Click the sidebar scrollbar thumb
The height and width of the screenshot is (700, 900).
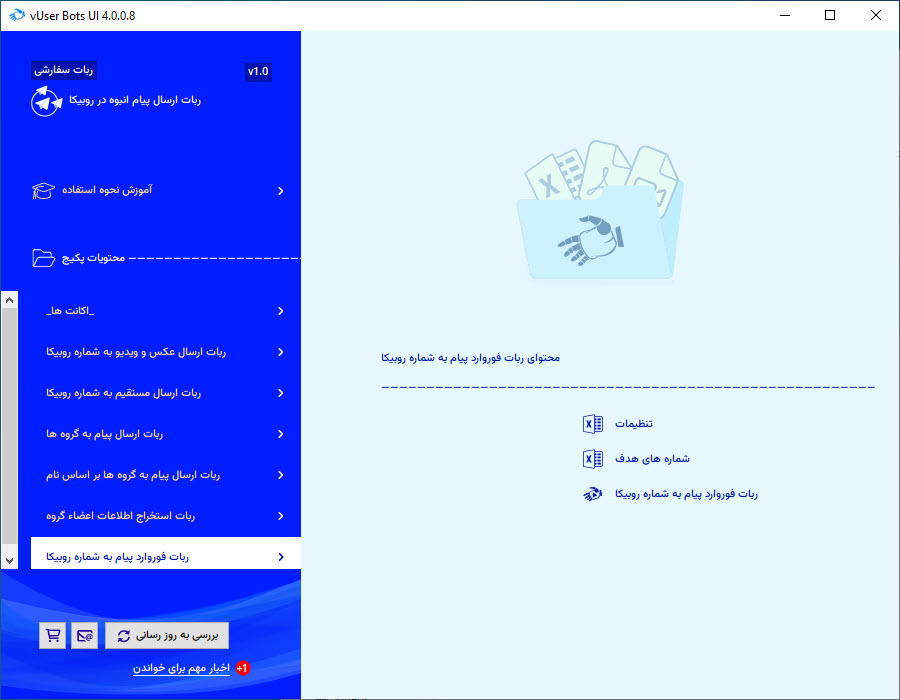pos(9,426)
